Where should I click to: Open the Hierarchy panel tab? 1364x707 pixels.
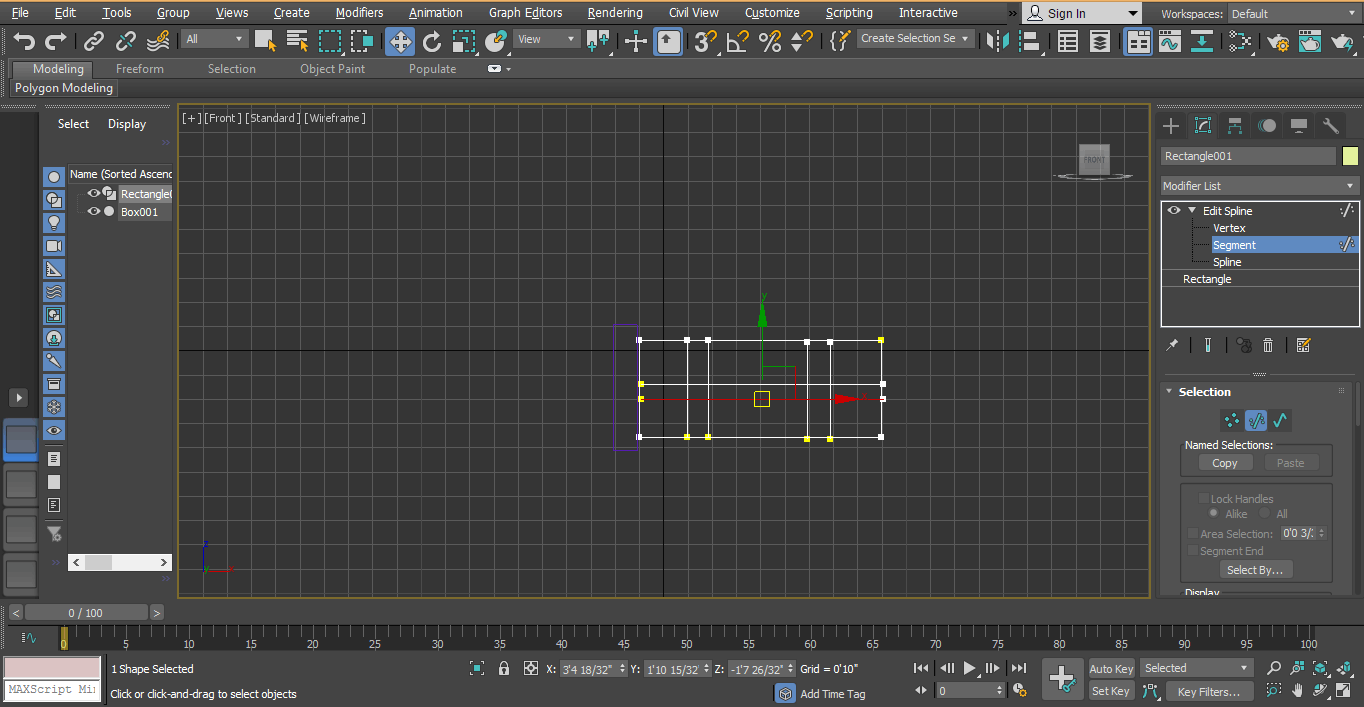tap(1235, 125)
